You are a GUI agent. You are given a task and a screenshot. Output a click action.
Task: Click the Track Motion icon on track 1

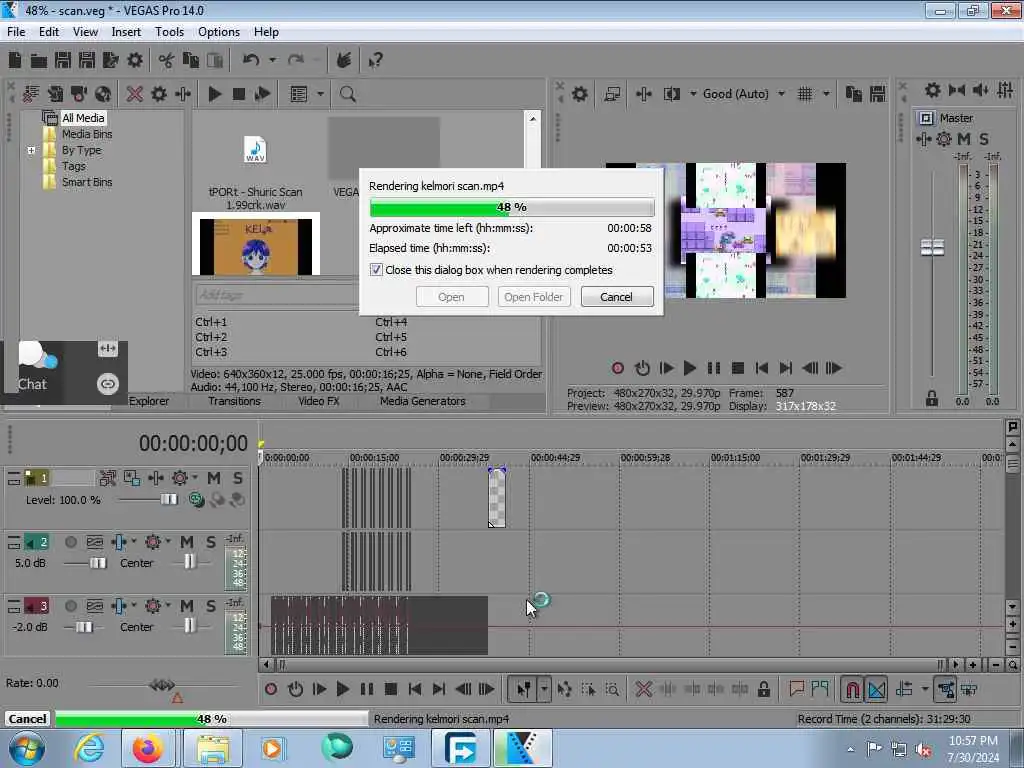click(108, 478)
